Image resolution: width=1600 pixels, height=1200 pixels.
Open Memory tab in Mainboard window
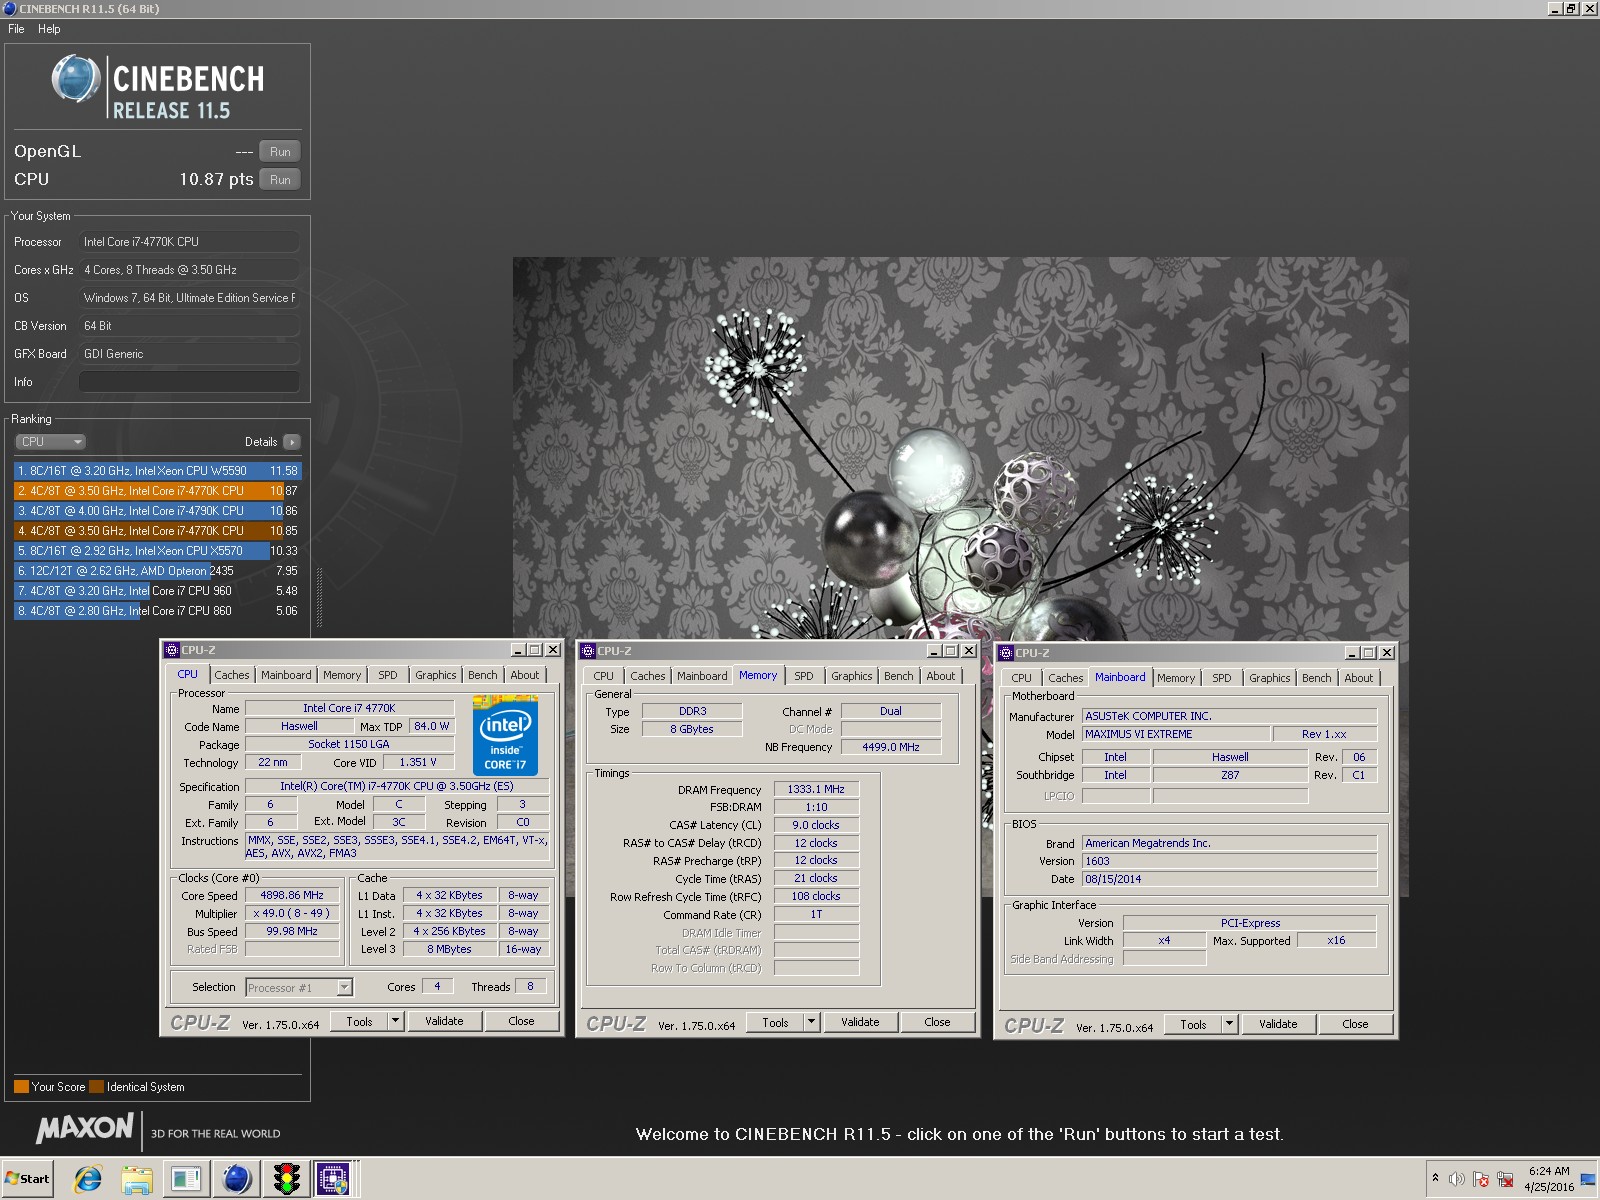[1176, 678]
